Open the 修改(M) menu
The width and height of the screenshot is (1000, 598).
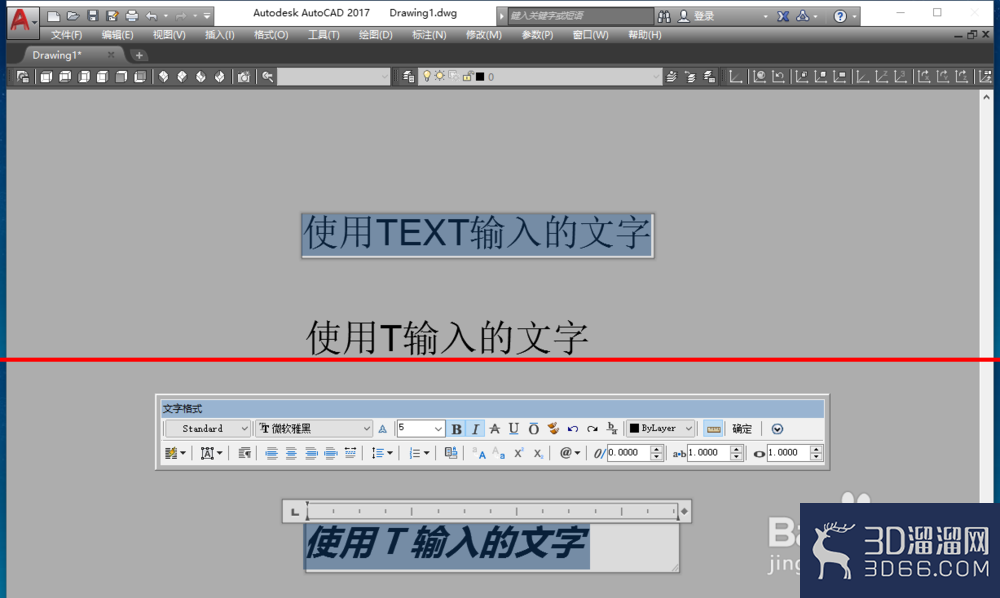[x=483, y=35]
